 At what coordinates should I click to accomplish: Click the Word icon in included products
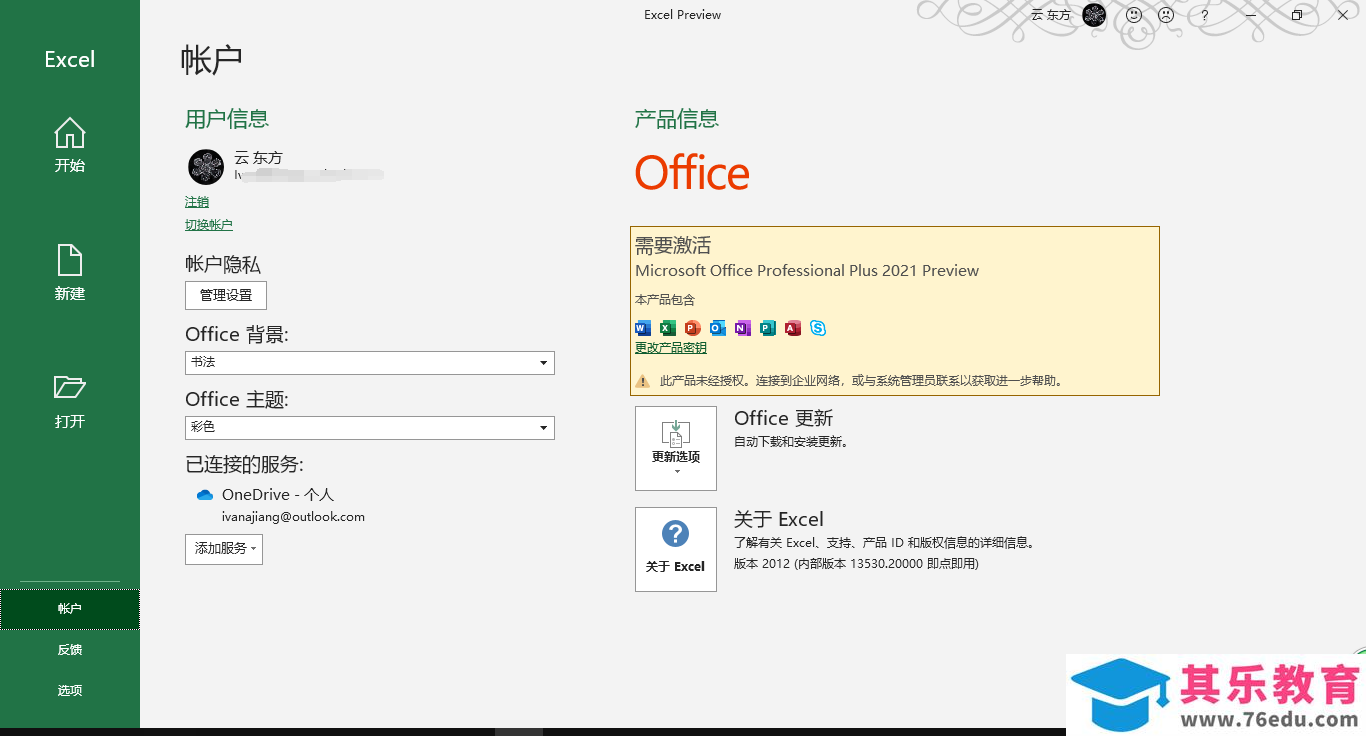(x=643, y=328)
